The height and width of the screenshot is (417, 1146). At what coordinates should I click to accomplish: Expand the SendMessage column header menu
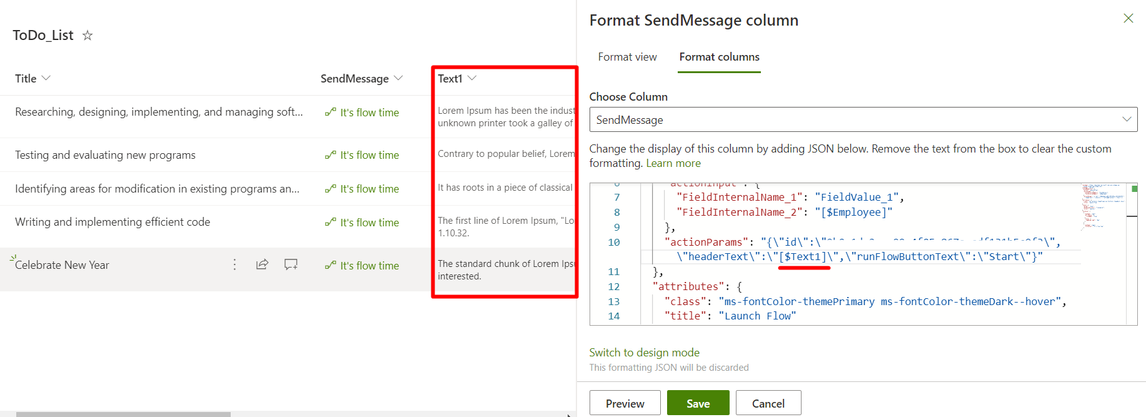[399, 79]
